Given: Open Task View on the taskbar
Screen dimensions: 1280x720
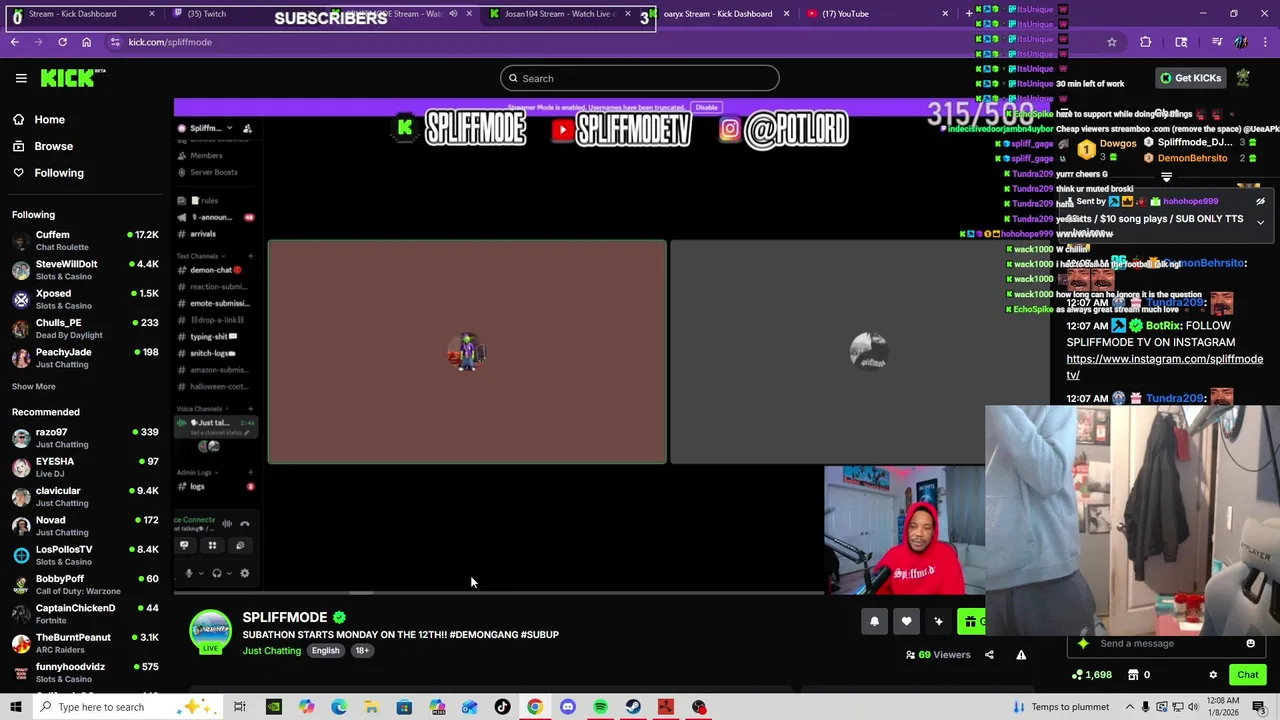Looking at the screenshot, I should (x=240, y=707).
